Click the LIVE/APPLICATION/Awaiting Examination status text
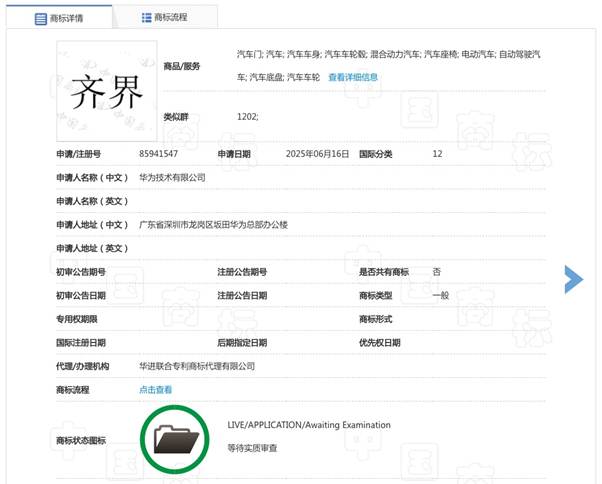 coord(308,425)
